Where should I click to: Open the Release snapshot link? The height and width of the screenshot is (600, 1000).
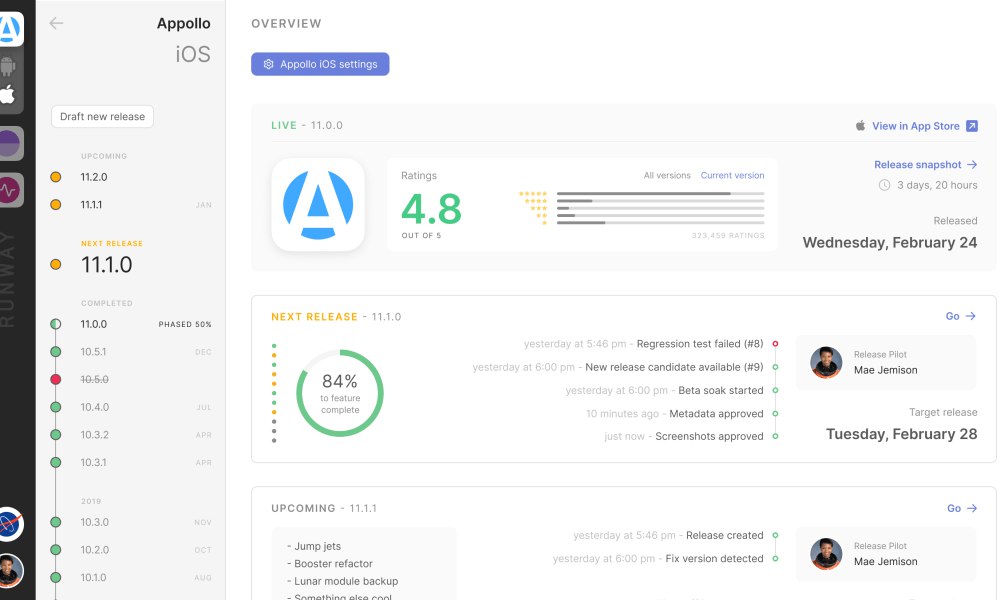point(917,165)
